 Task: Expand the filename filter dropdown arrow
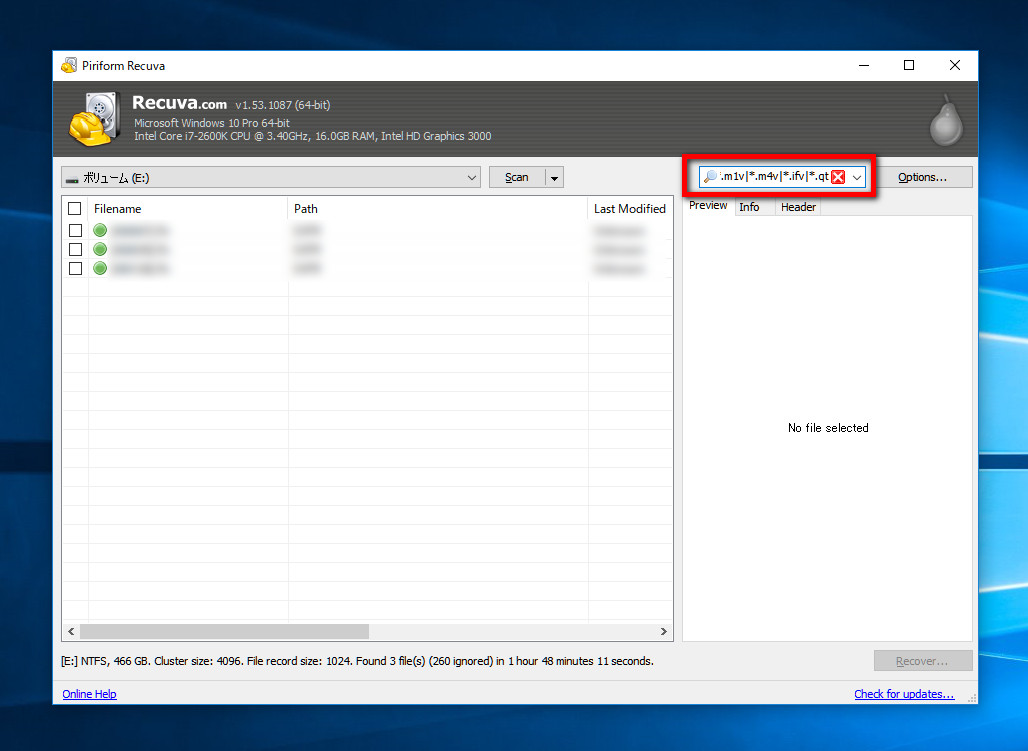pyautogui.click(x=857, y=177)
